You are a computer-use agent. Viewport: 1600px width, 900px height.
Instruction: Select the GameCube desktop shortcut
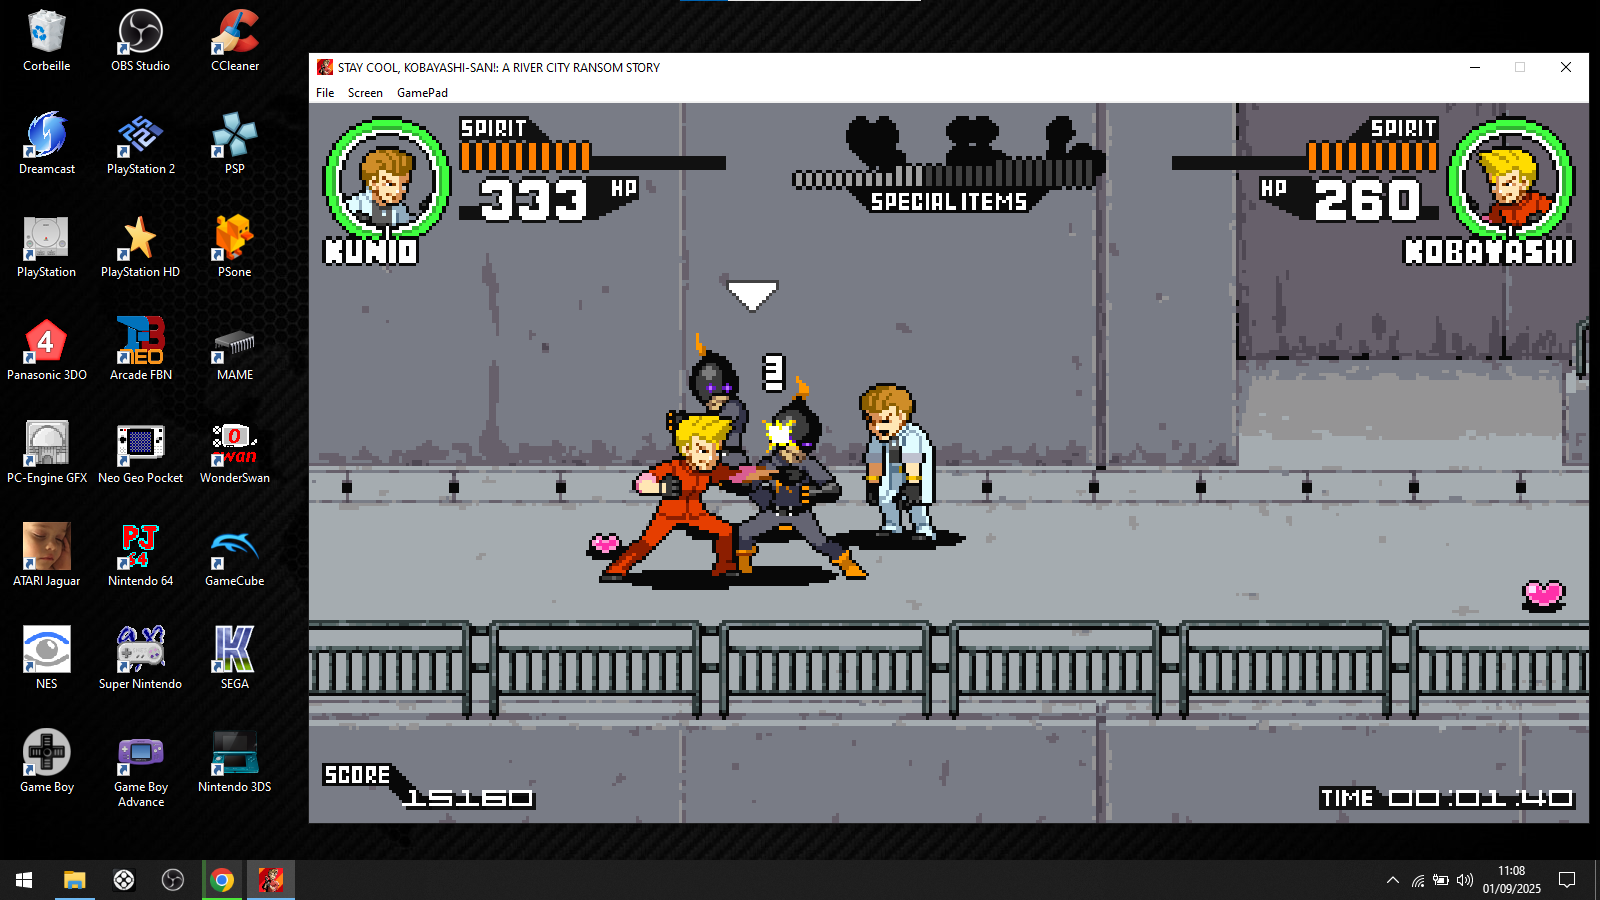tap(235, 556)
